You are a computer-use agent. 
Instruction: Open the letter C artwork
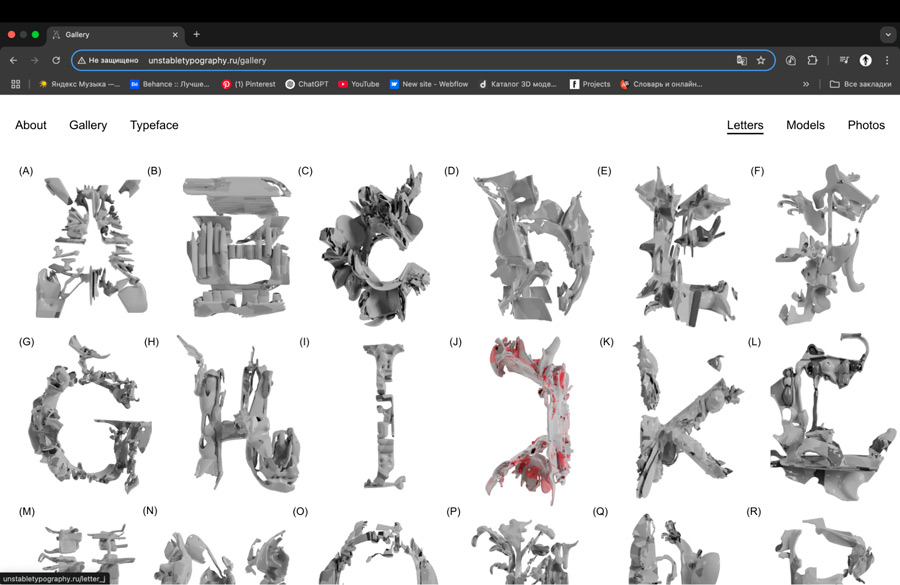tap(374, 245)
